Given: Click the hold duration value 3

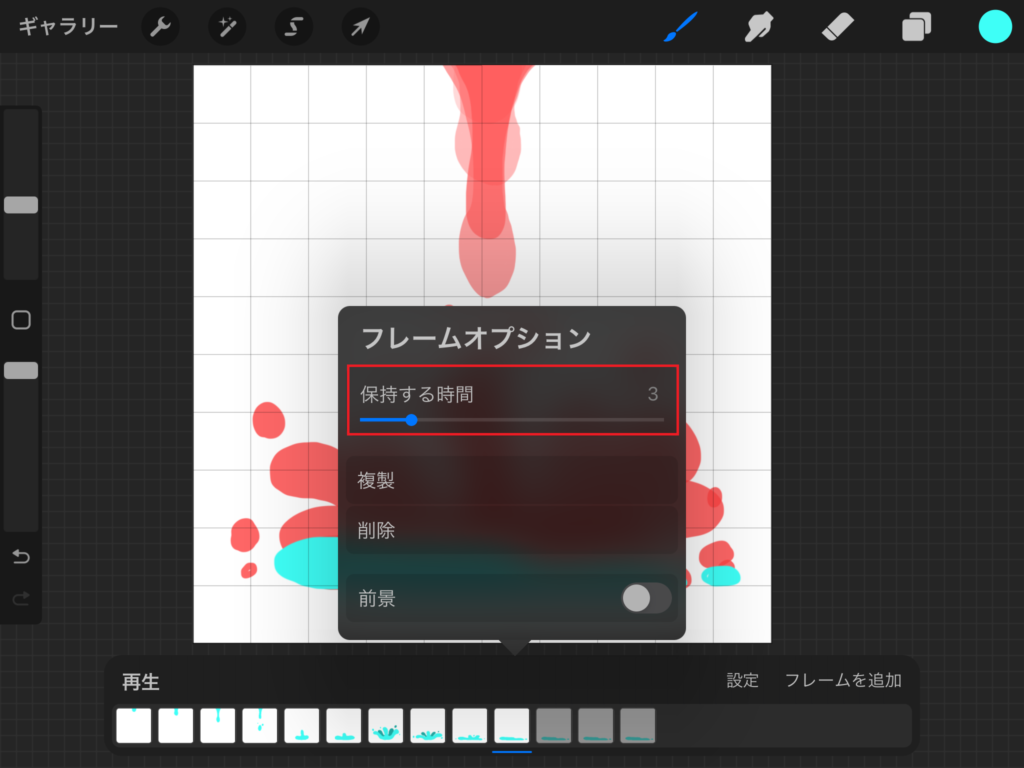Looking at the screenshot, I should [x=652, y=394].
